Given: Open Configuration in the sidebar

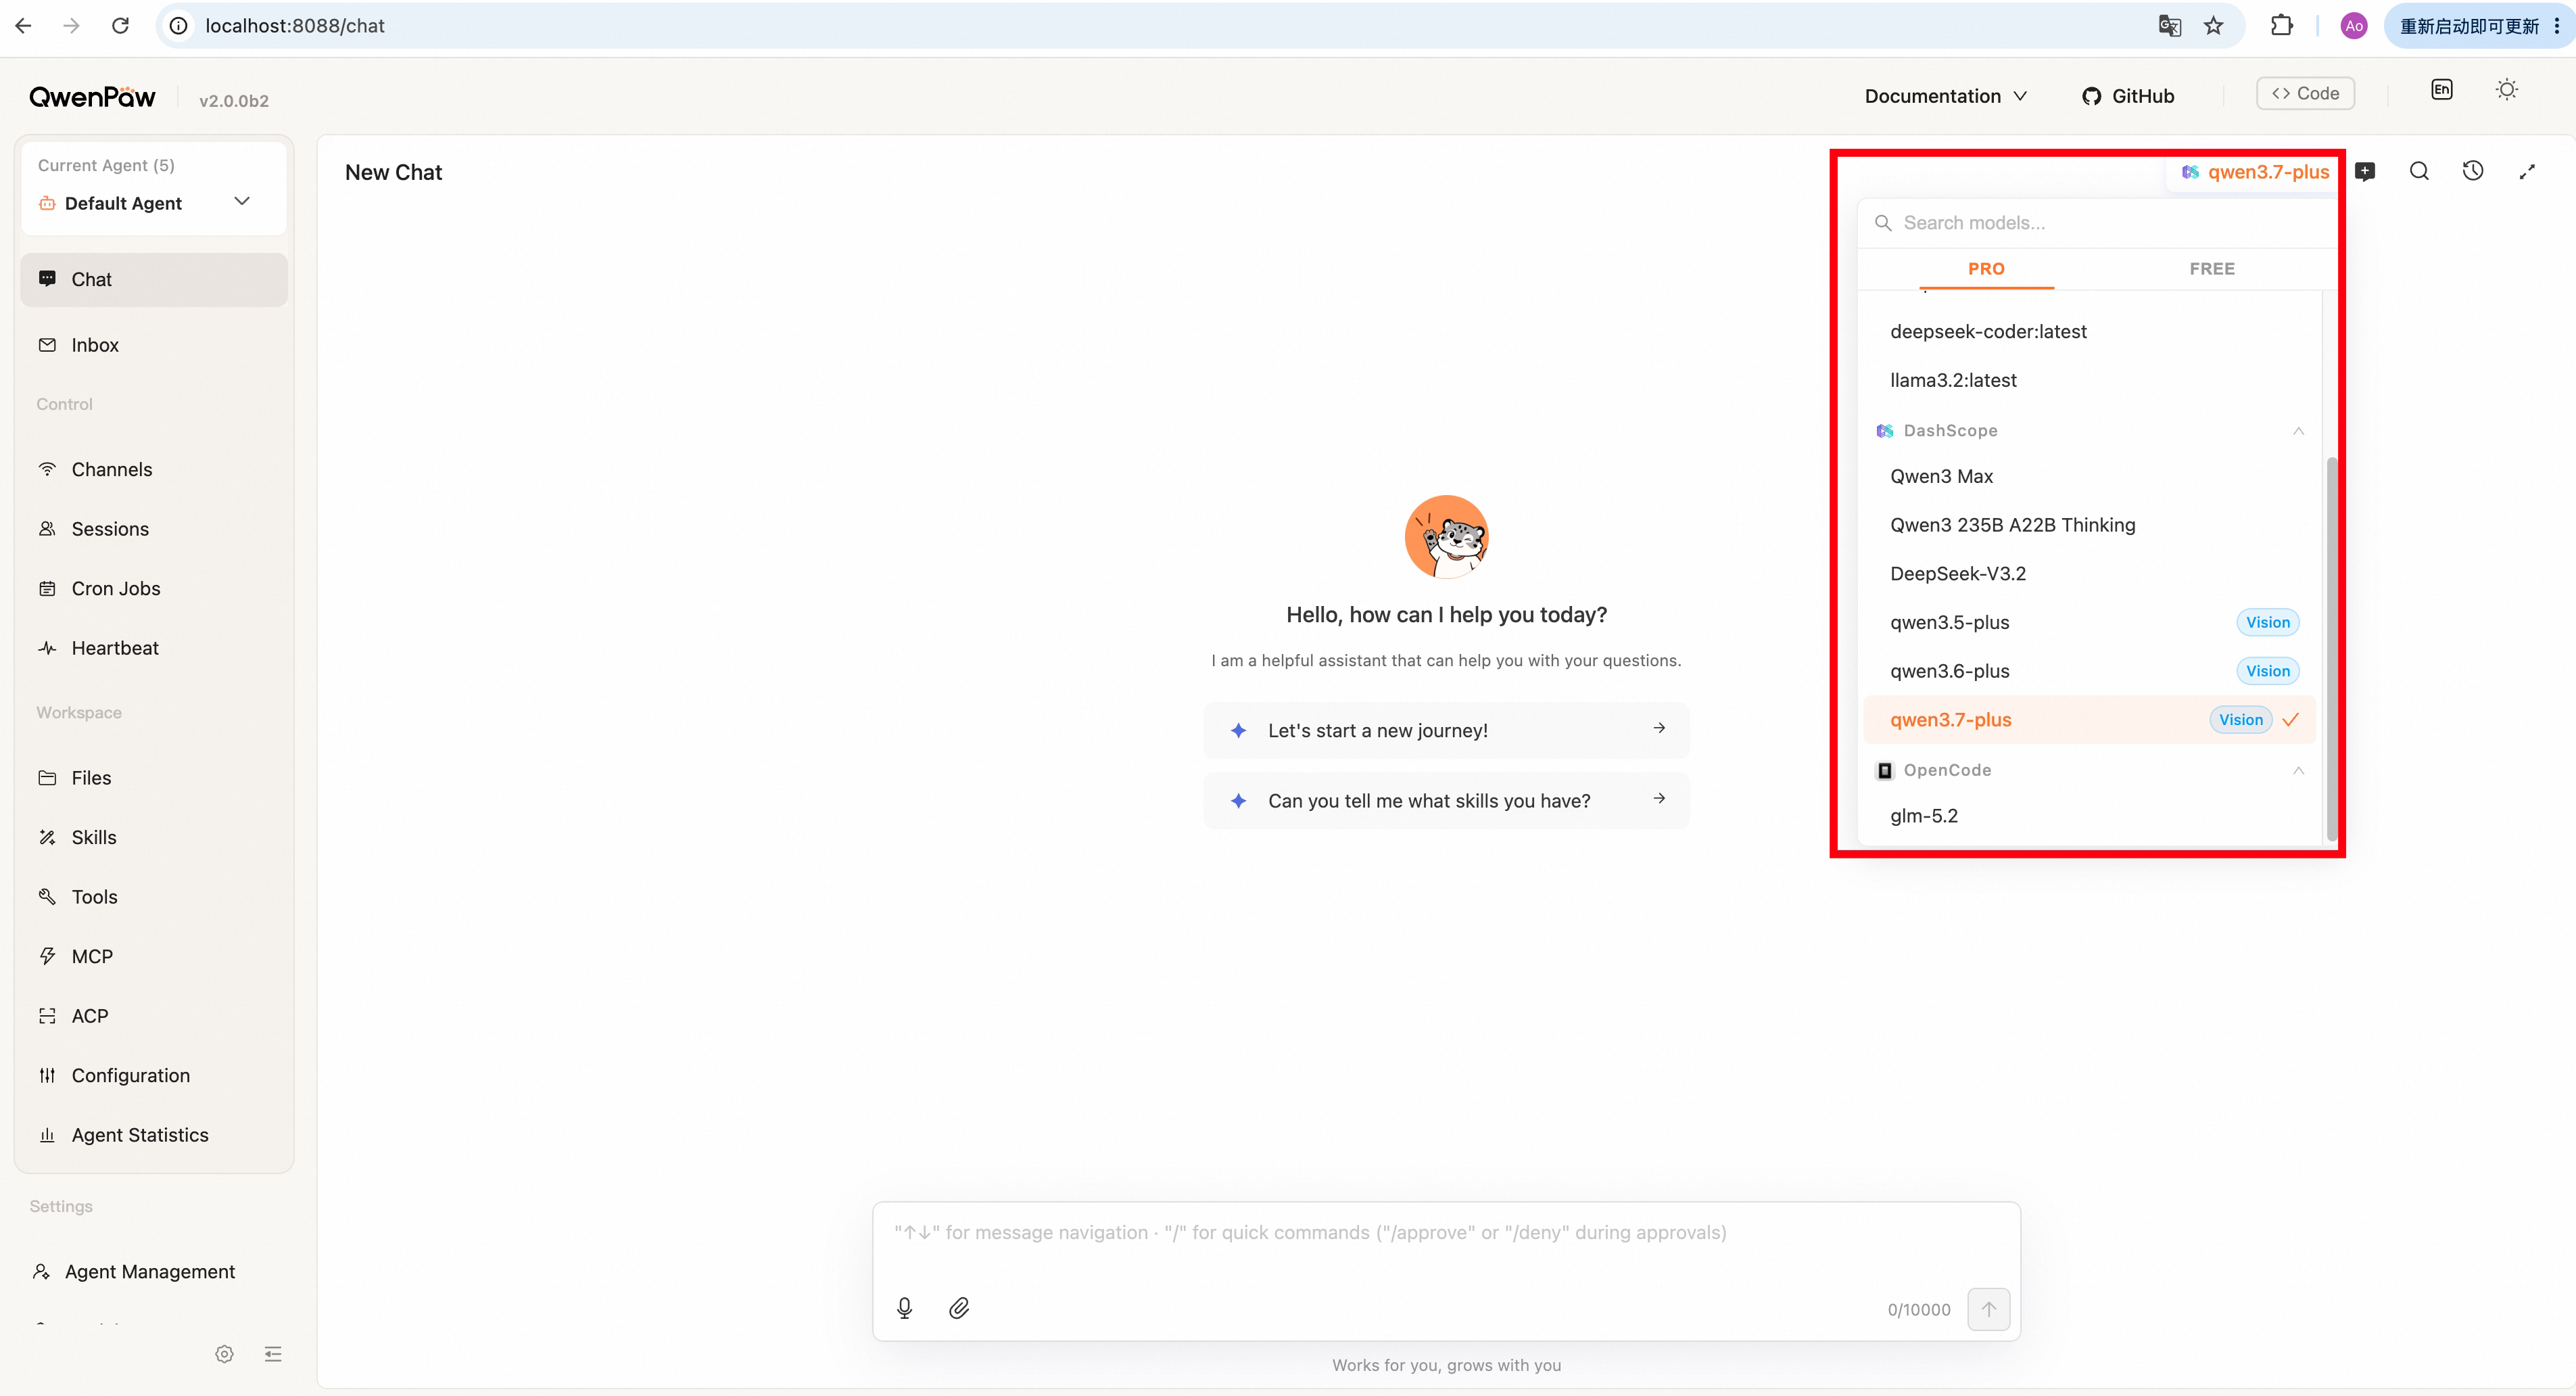Looking at the screenshot, I should 154,1076.
